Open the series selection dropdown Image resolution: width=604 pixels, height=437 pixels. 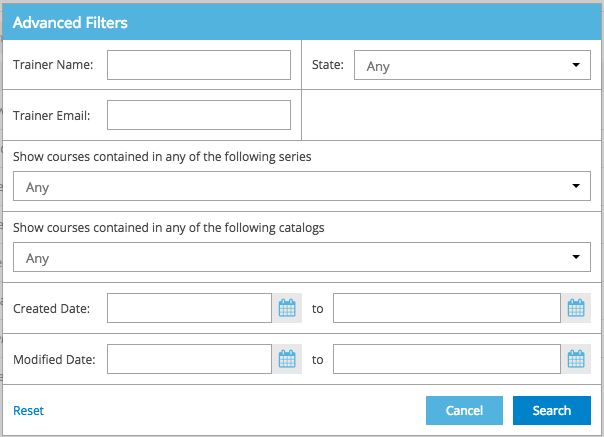[x=302, y=186]
